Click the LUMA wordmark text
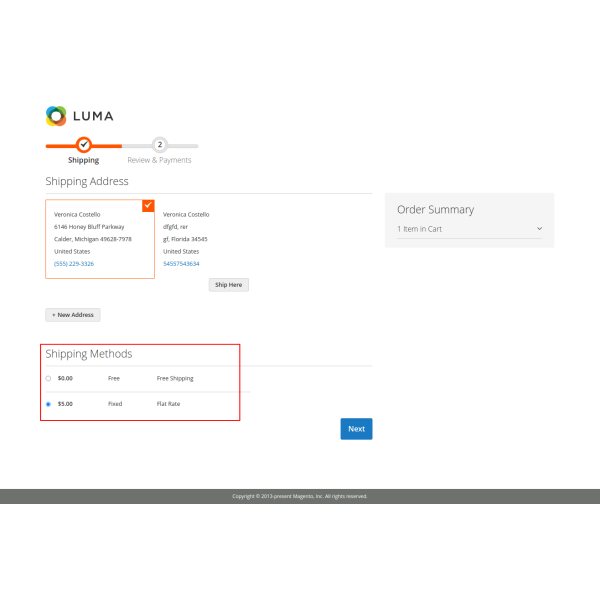This screenshot has width=600, height=600. point(93,116)
